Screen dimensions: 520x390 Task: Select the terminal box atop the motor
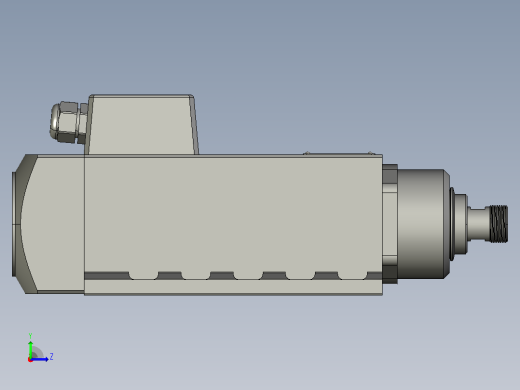142,125
